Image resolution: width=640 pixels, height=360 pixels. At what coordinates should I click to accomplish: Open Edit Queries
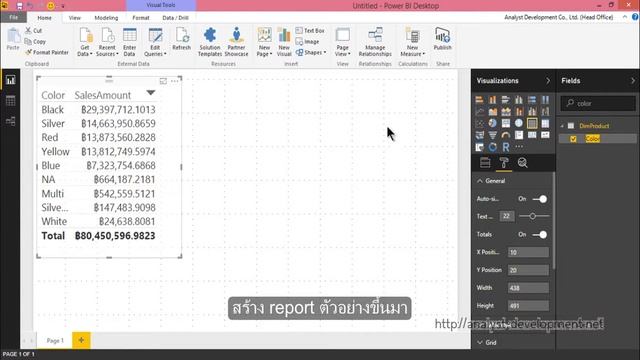pyautogui.click(x=156, y=42)
